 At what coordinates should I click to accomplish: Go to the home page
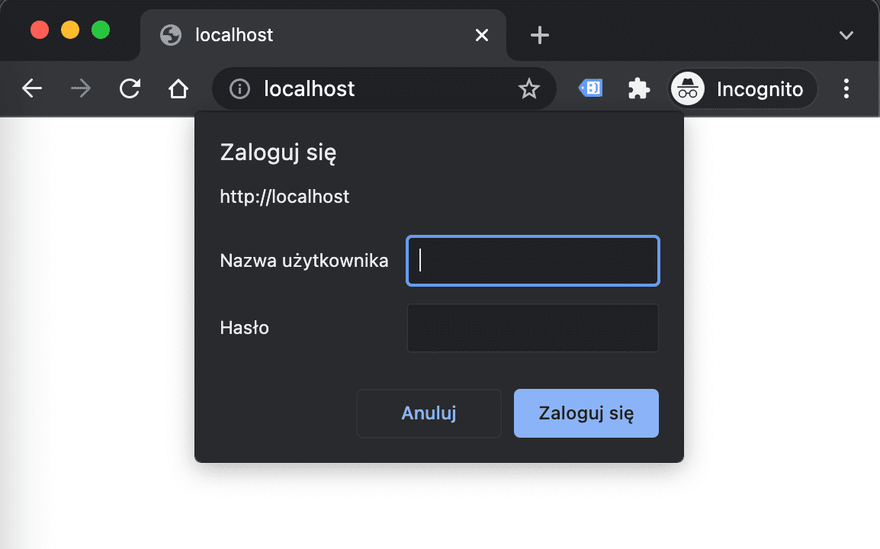click(x=178, y=89)
